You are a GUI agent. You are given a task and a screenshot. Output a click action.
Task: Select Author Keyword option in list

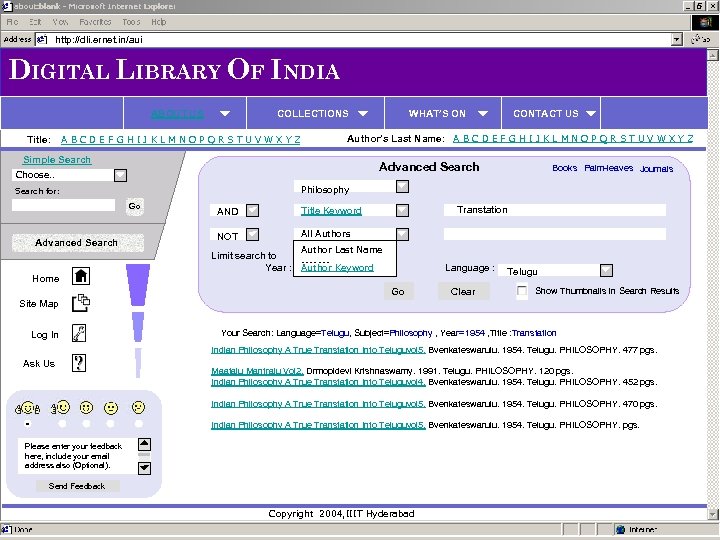click(337, 268)
